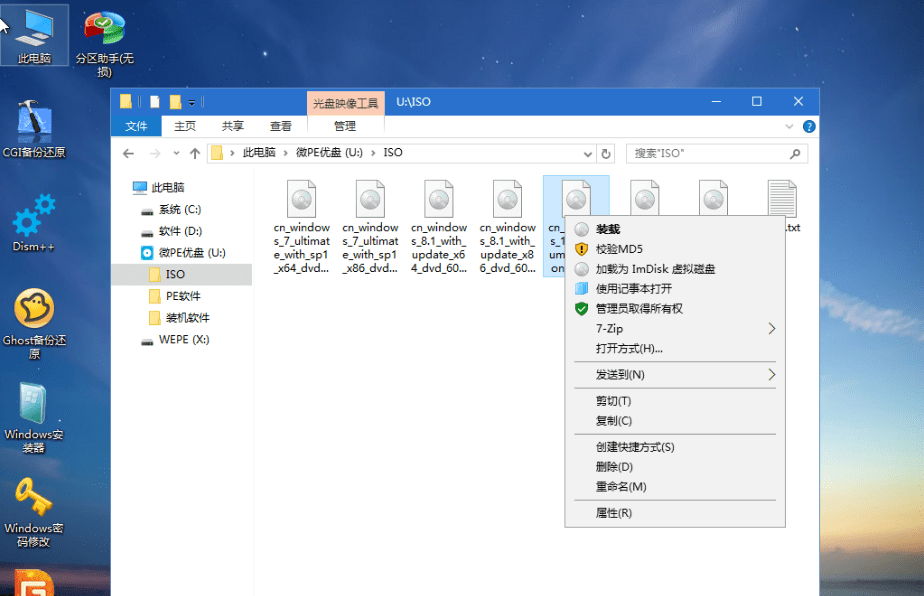Click 此电脑 in the address breadcrumb
Screen dimensions: 924x596
tap(259, 153)
